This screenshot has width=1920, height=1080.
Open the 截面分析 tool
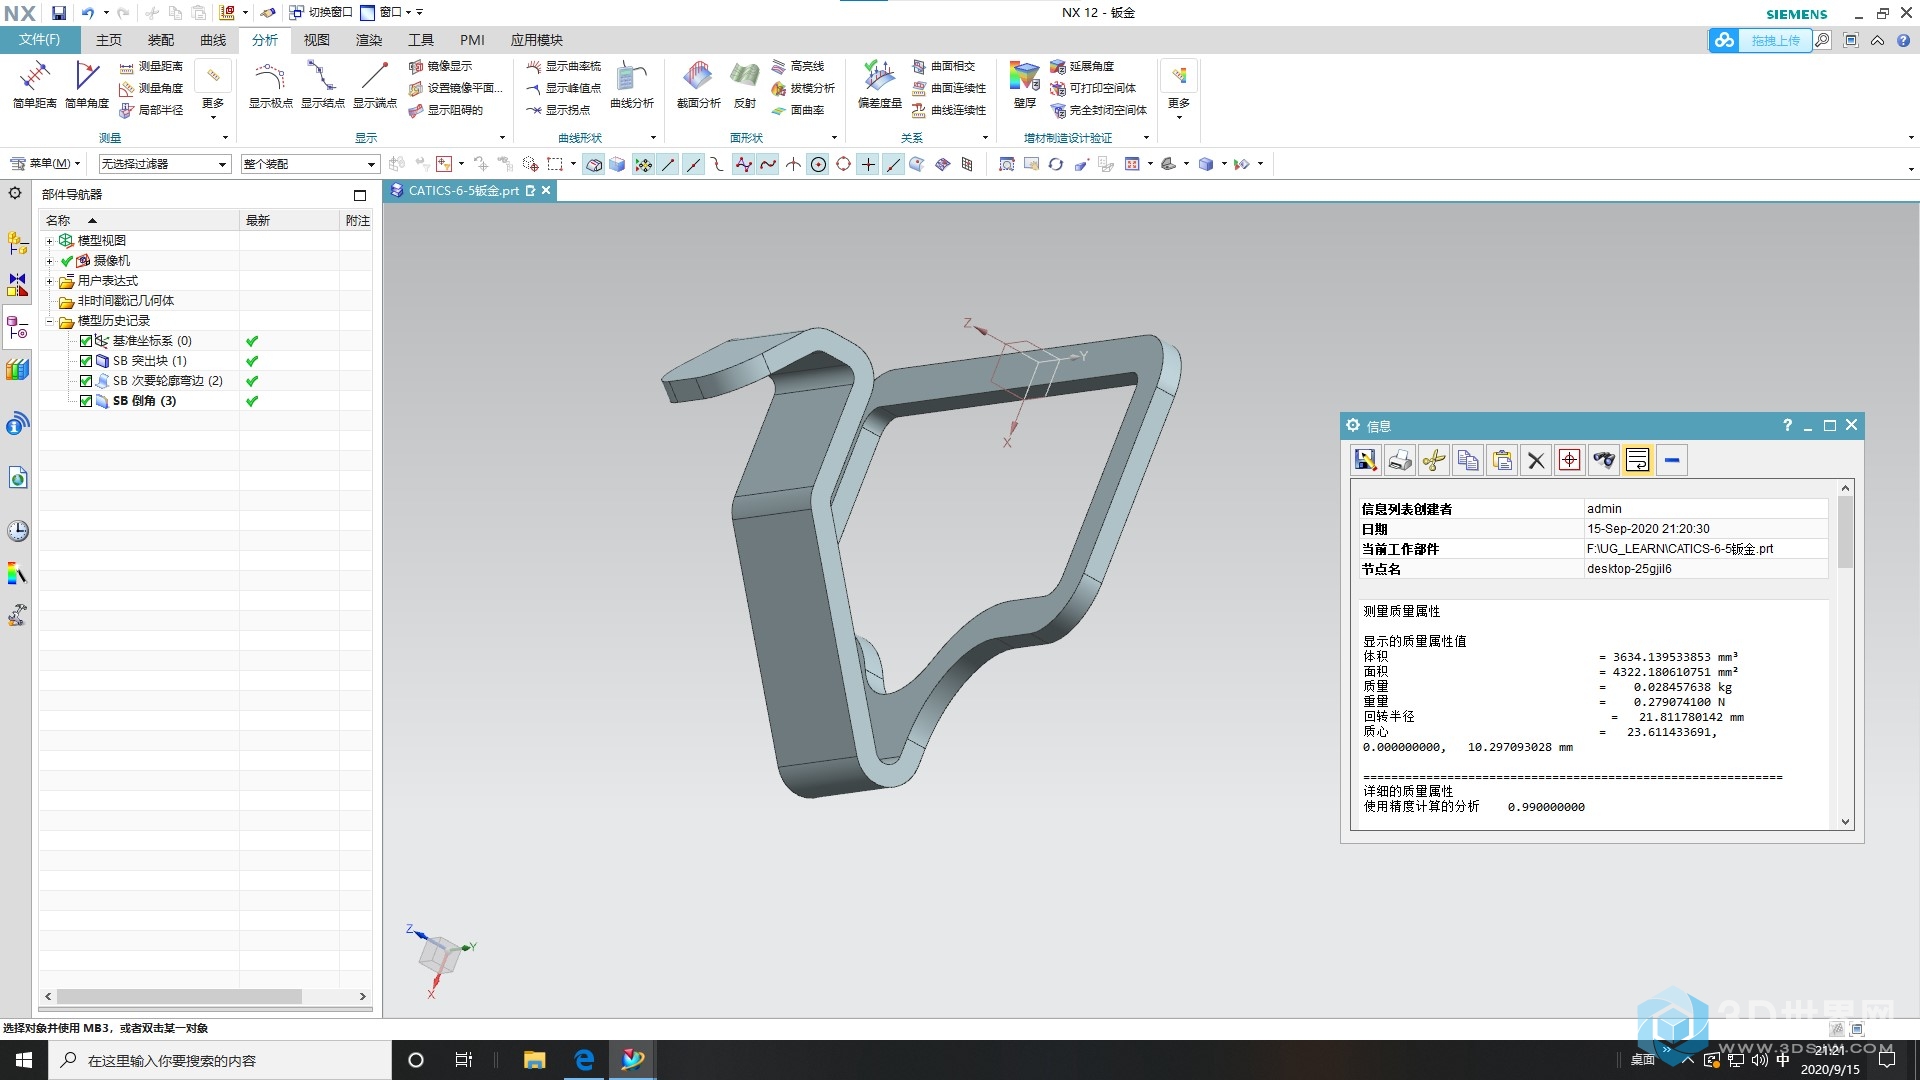(x=698, y=84)
